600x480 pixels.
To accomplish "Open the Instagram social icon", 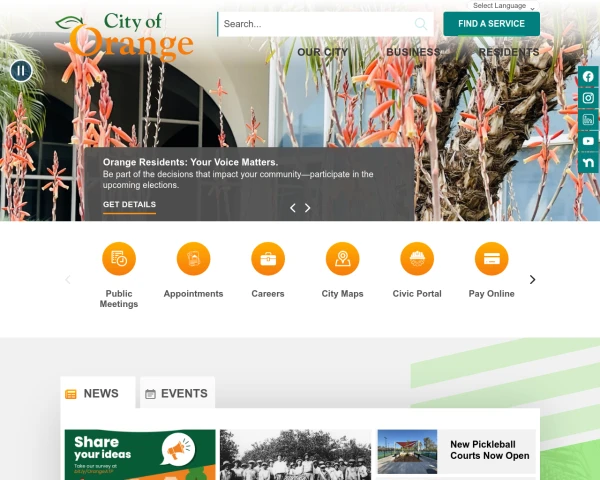I will click(588, 98).
